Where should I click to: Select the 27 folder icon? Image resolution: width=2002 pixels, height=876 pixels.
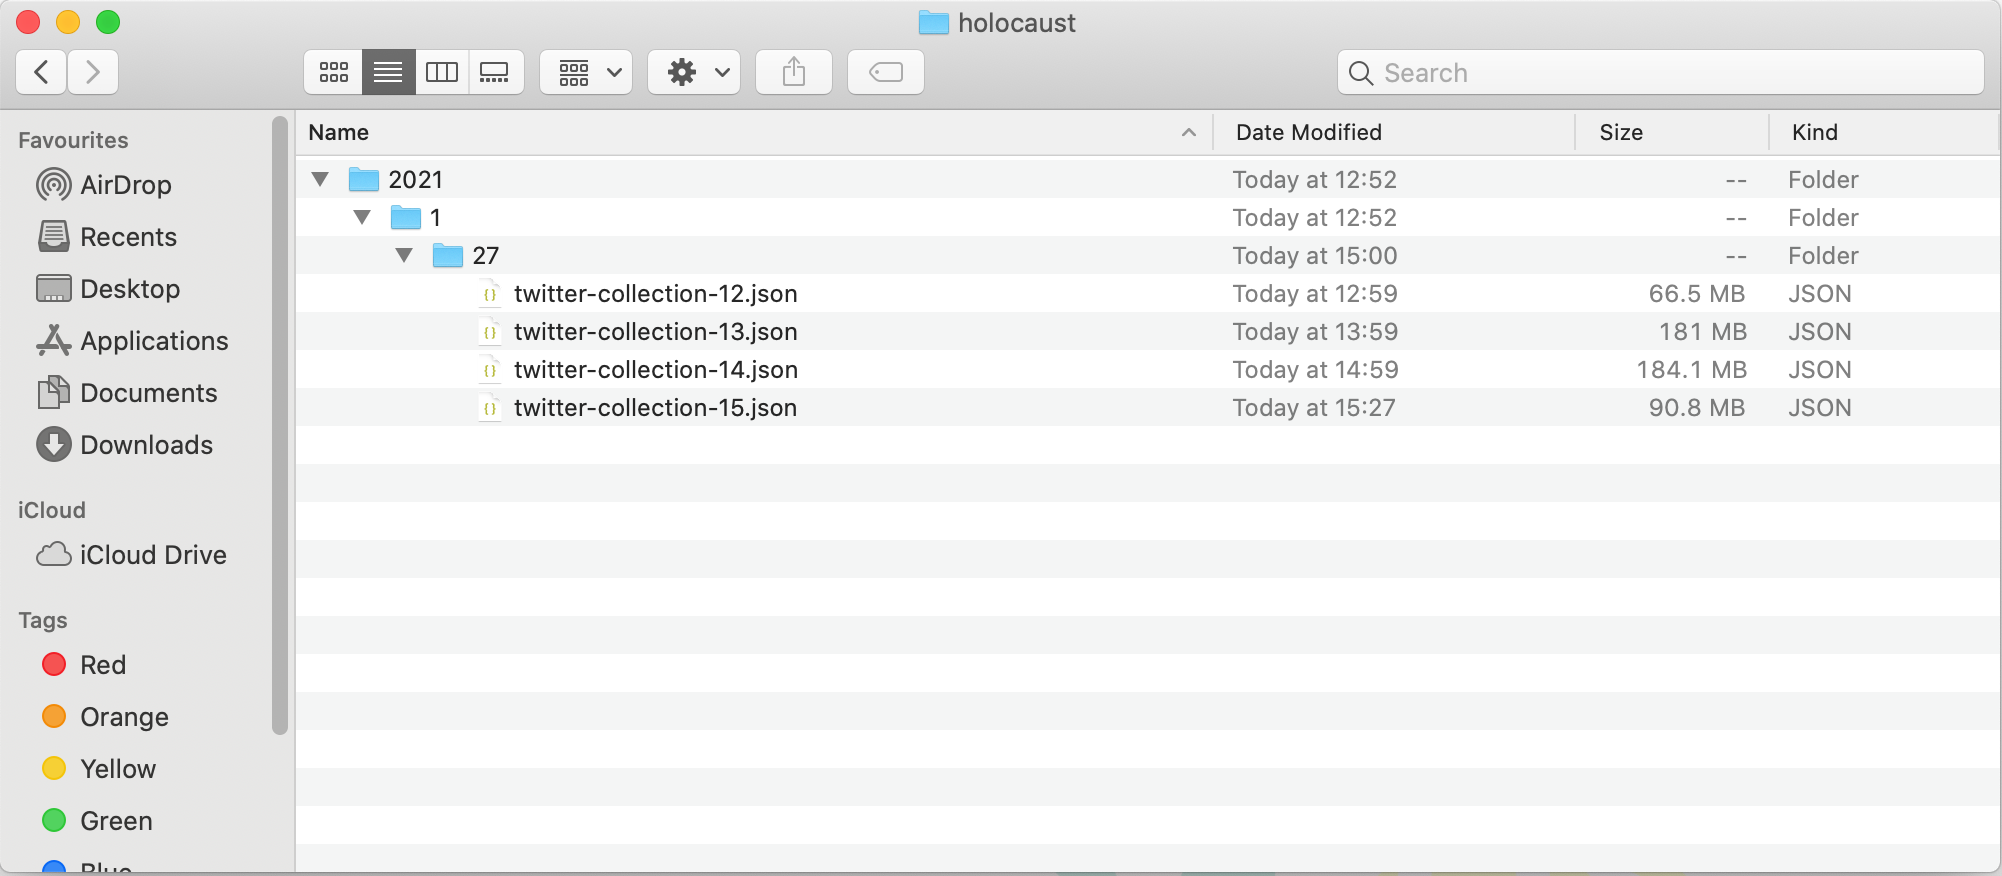tap(447, 256)
